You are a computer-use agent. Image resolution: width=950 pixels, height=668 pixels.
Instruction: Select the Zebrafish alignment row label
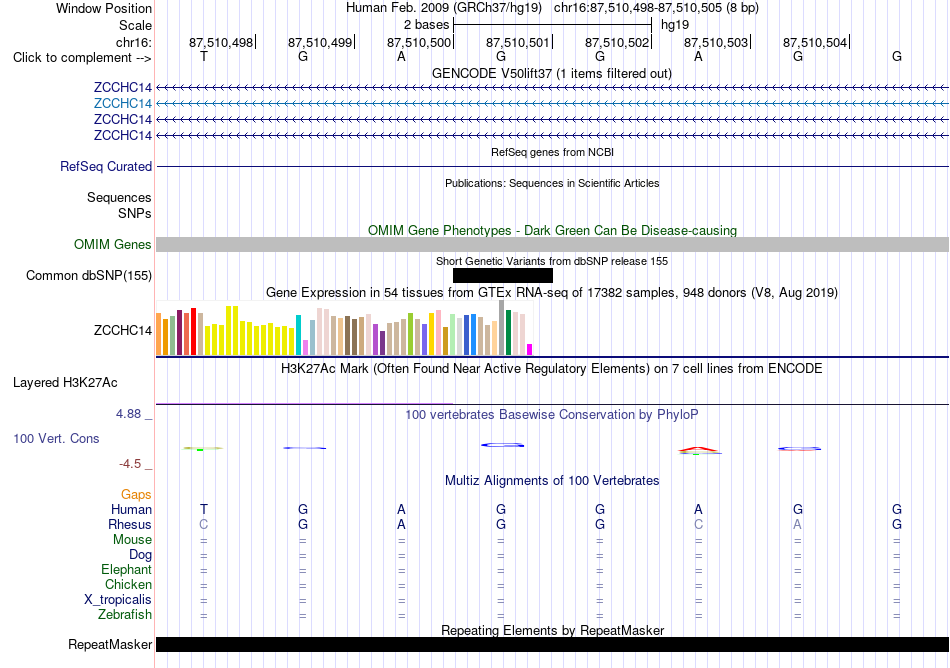tap(125, 614)
